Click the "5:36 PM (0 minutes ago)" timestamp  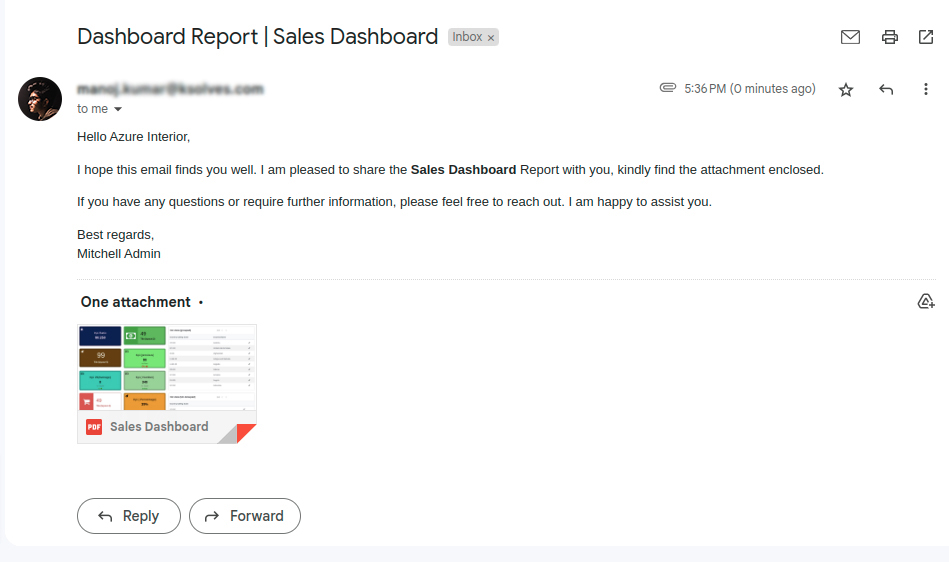pyautogui.click(x=749, y=89)
